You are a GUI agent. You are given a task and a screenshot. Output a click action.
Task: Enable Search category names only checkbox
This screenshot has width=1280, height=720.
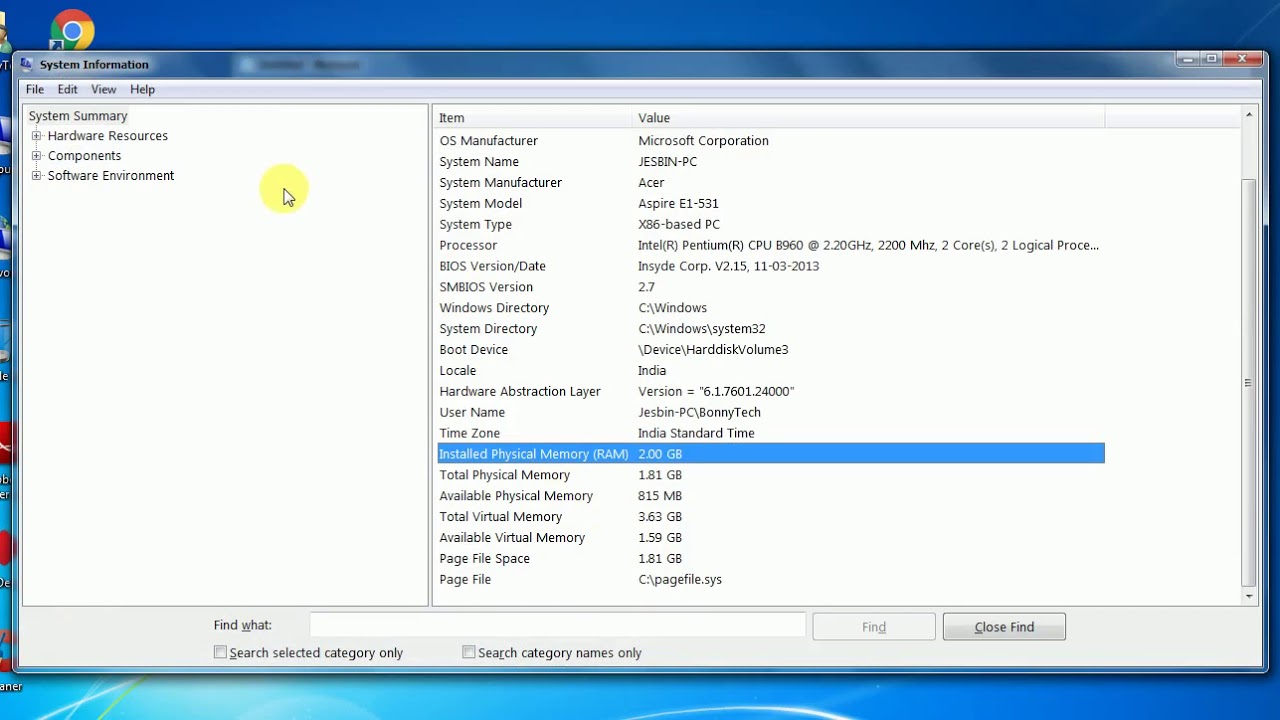(x=469, y=652)
